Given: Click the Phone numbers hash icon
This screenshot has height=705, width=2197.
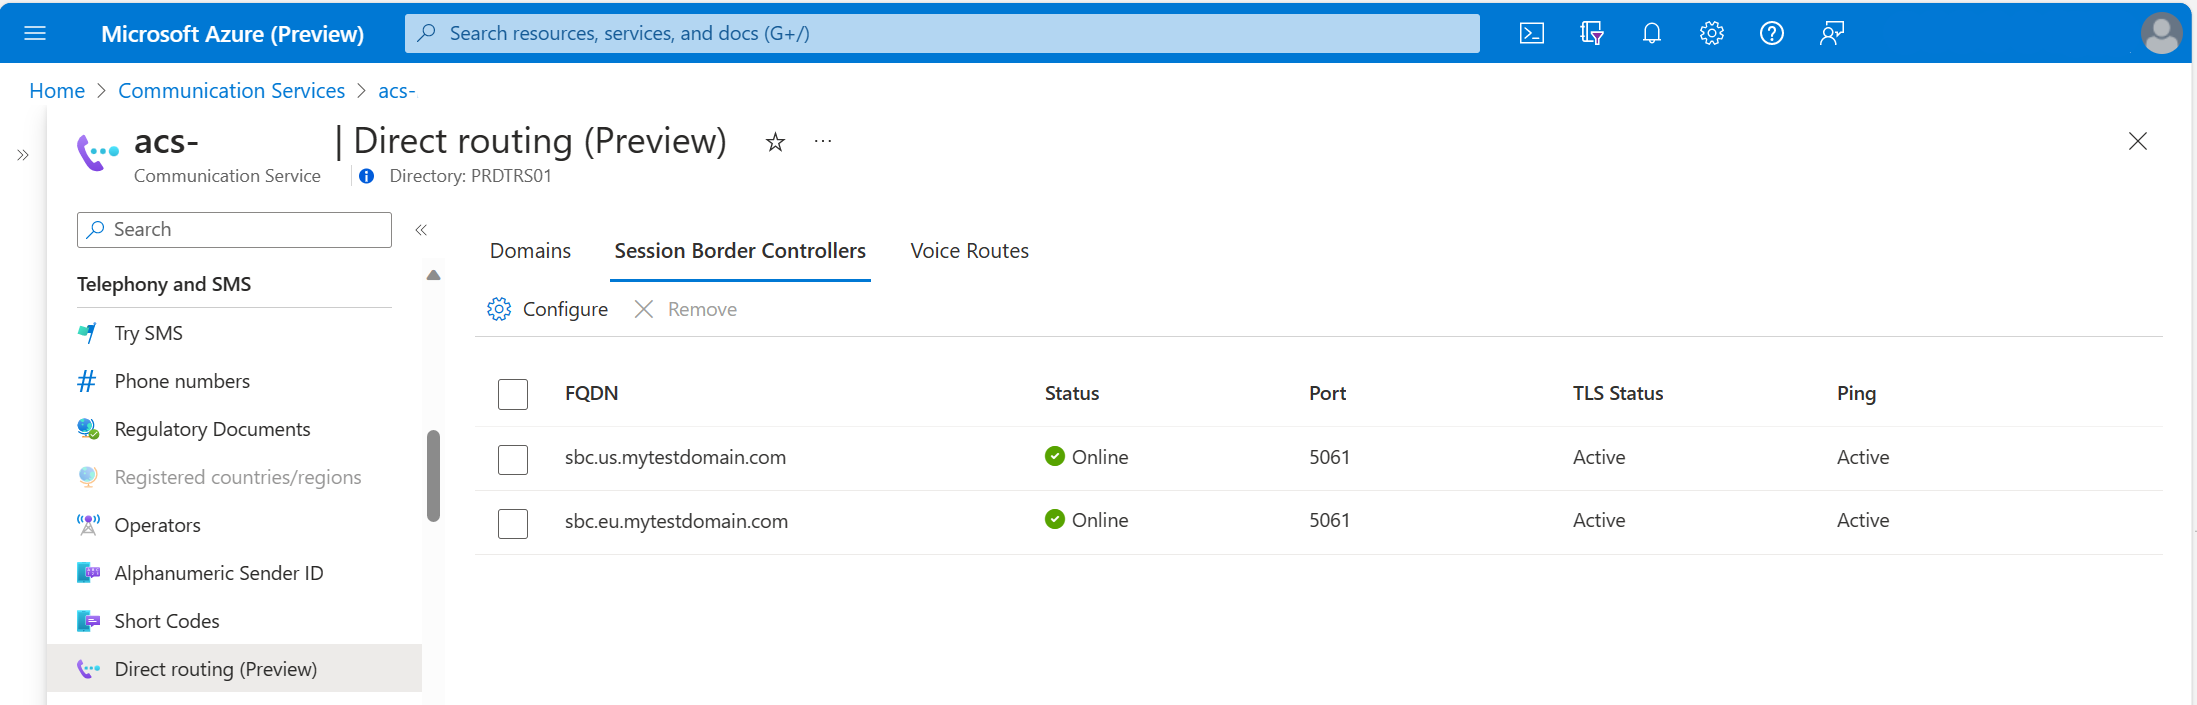Looking at the screenshot, I should click(x=87, y=381).
